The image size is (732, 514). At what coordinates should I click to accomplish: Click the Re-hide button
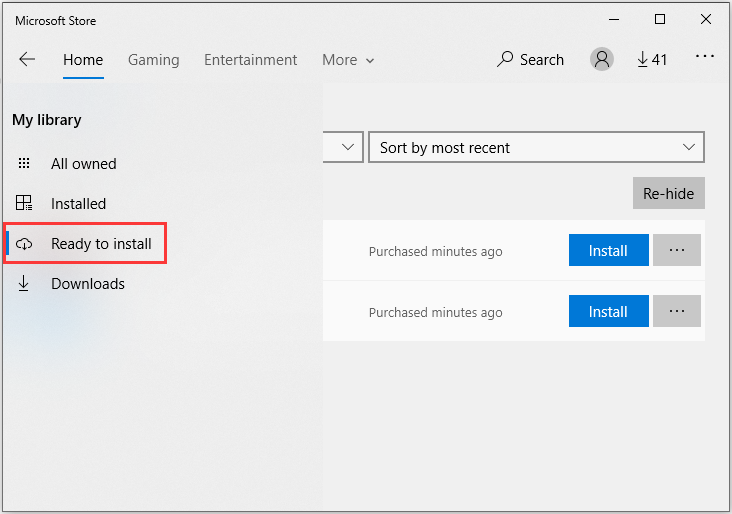(x=668, y=194)
